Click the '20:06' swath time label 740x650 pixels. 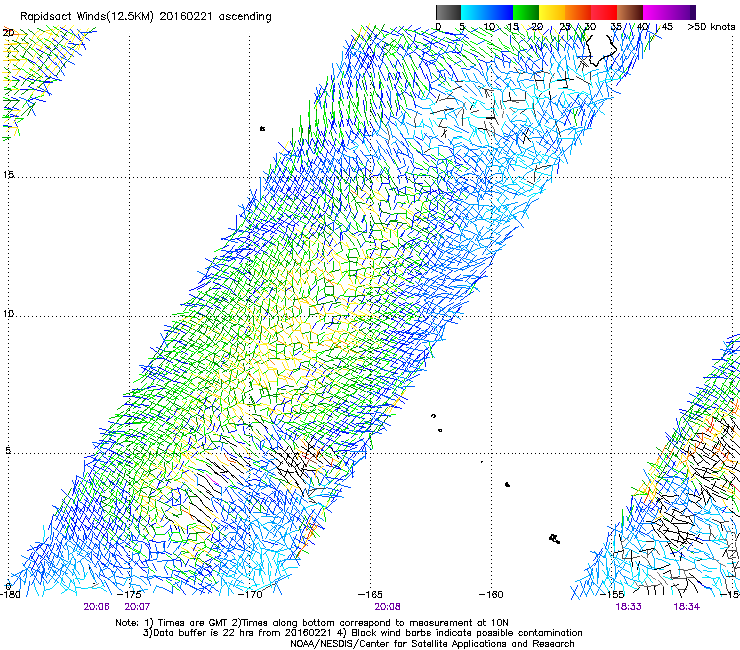[97, 607]
